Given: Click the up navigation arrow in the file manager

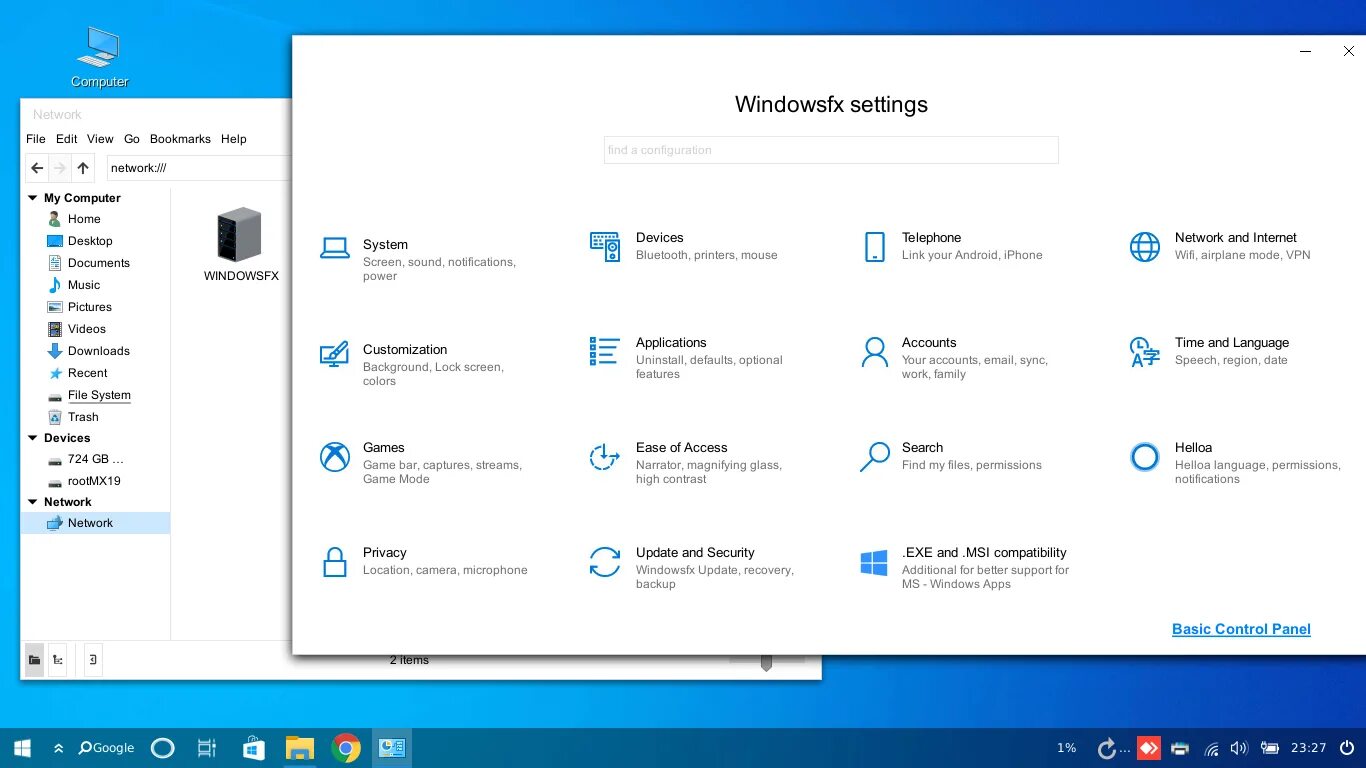Looking at the screenshot, I should (x=82, y=168).
